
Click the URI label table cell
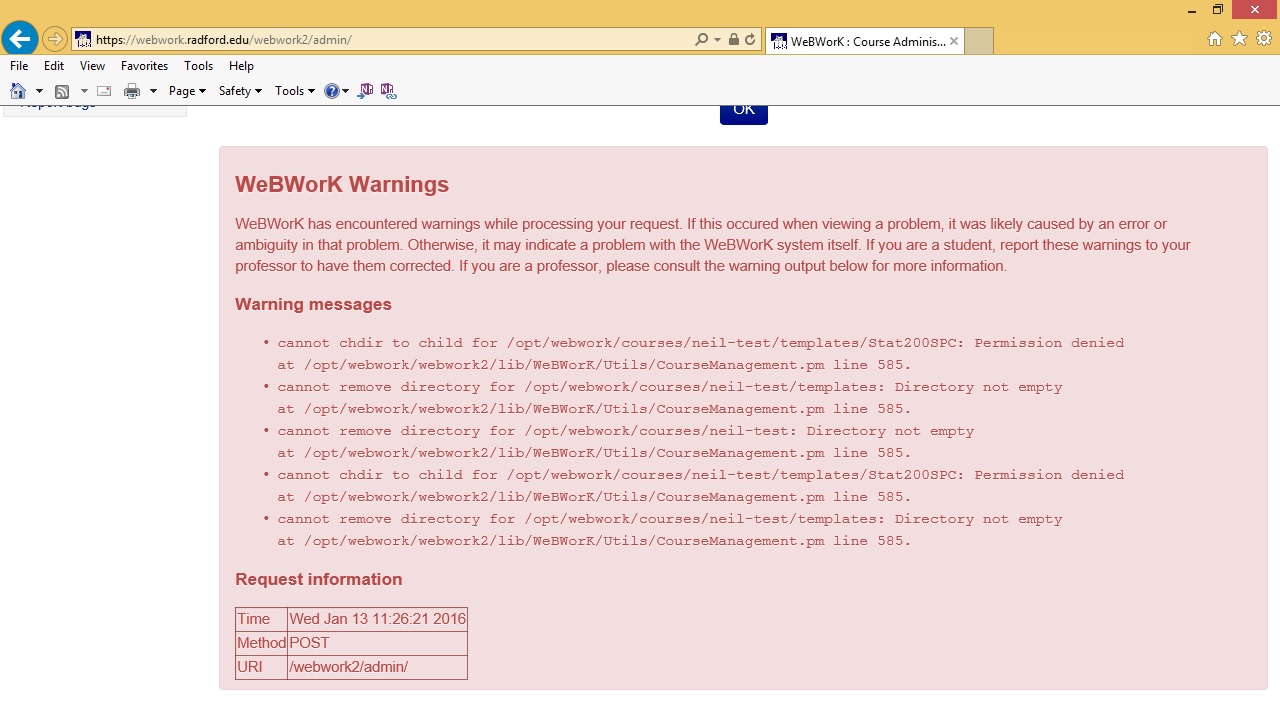(x=261, y=667)
